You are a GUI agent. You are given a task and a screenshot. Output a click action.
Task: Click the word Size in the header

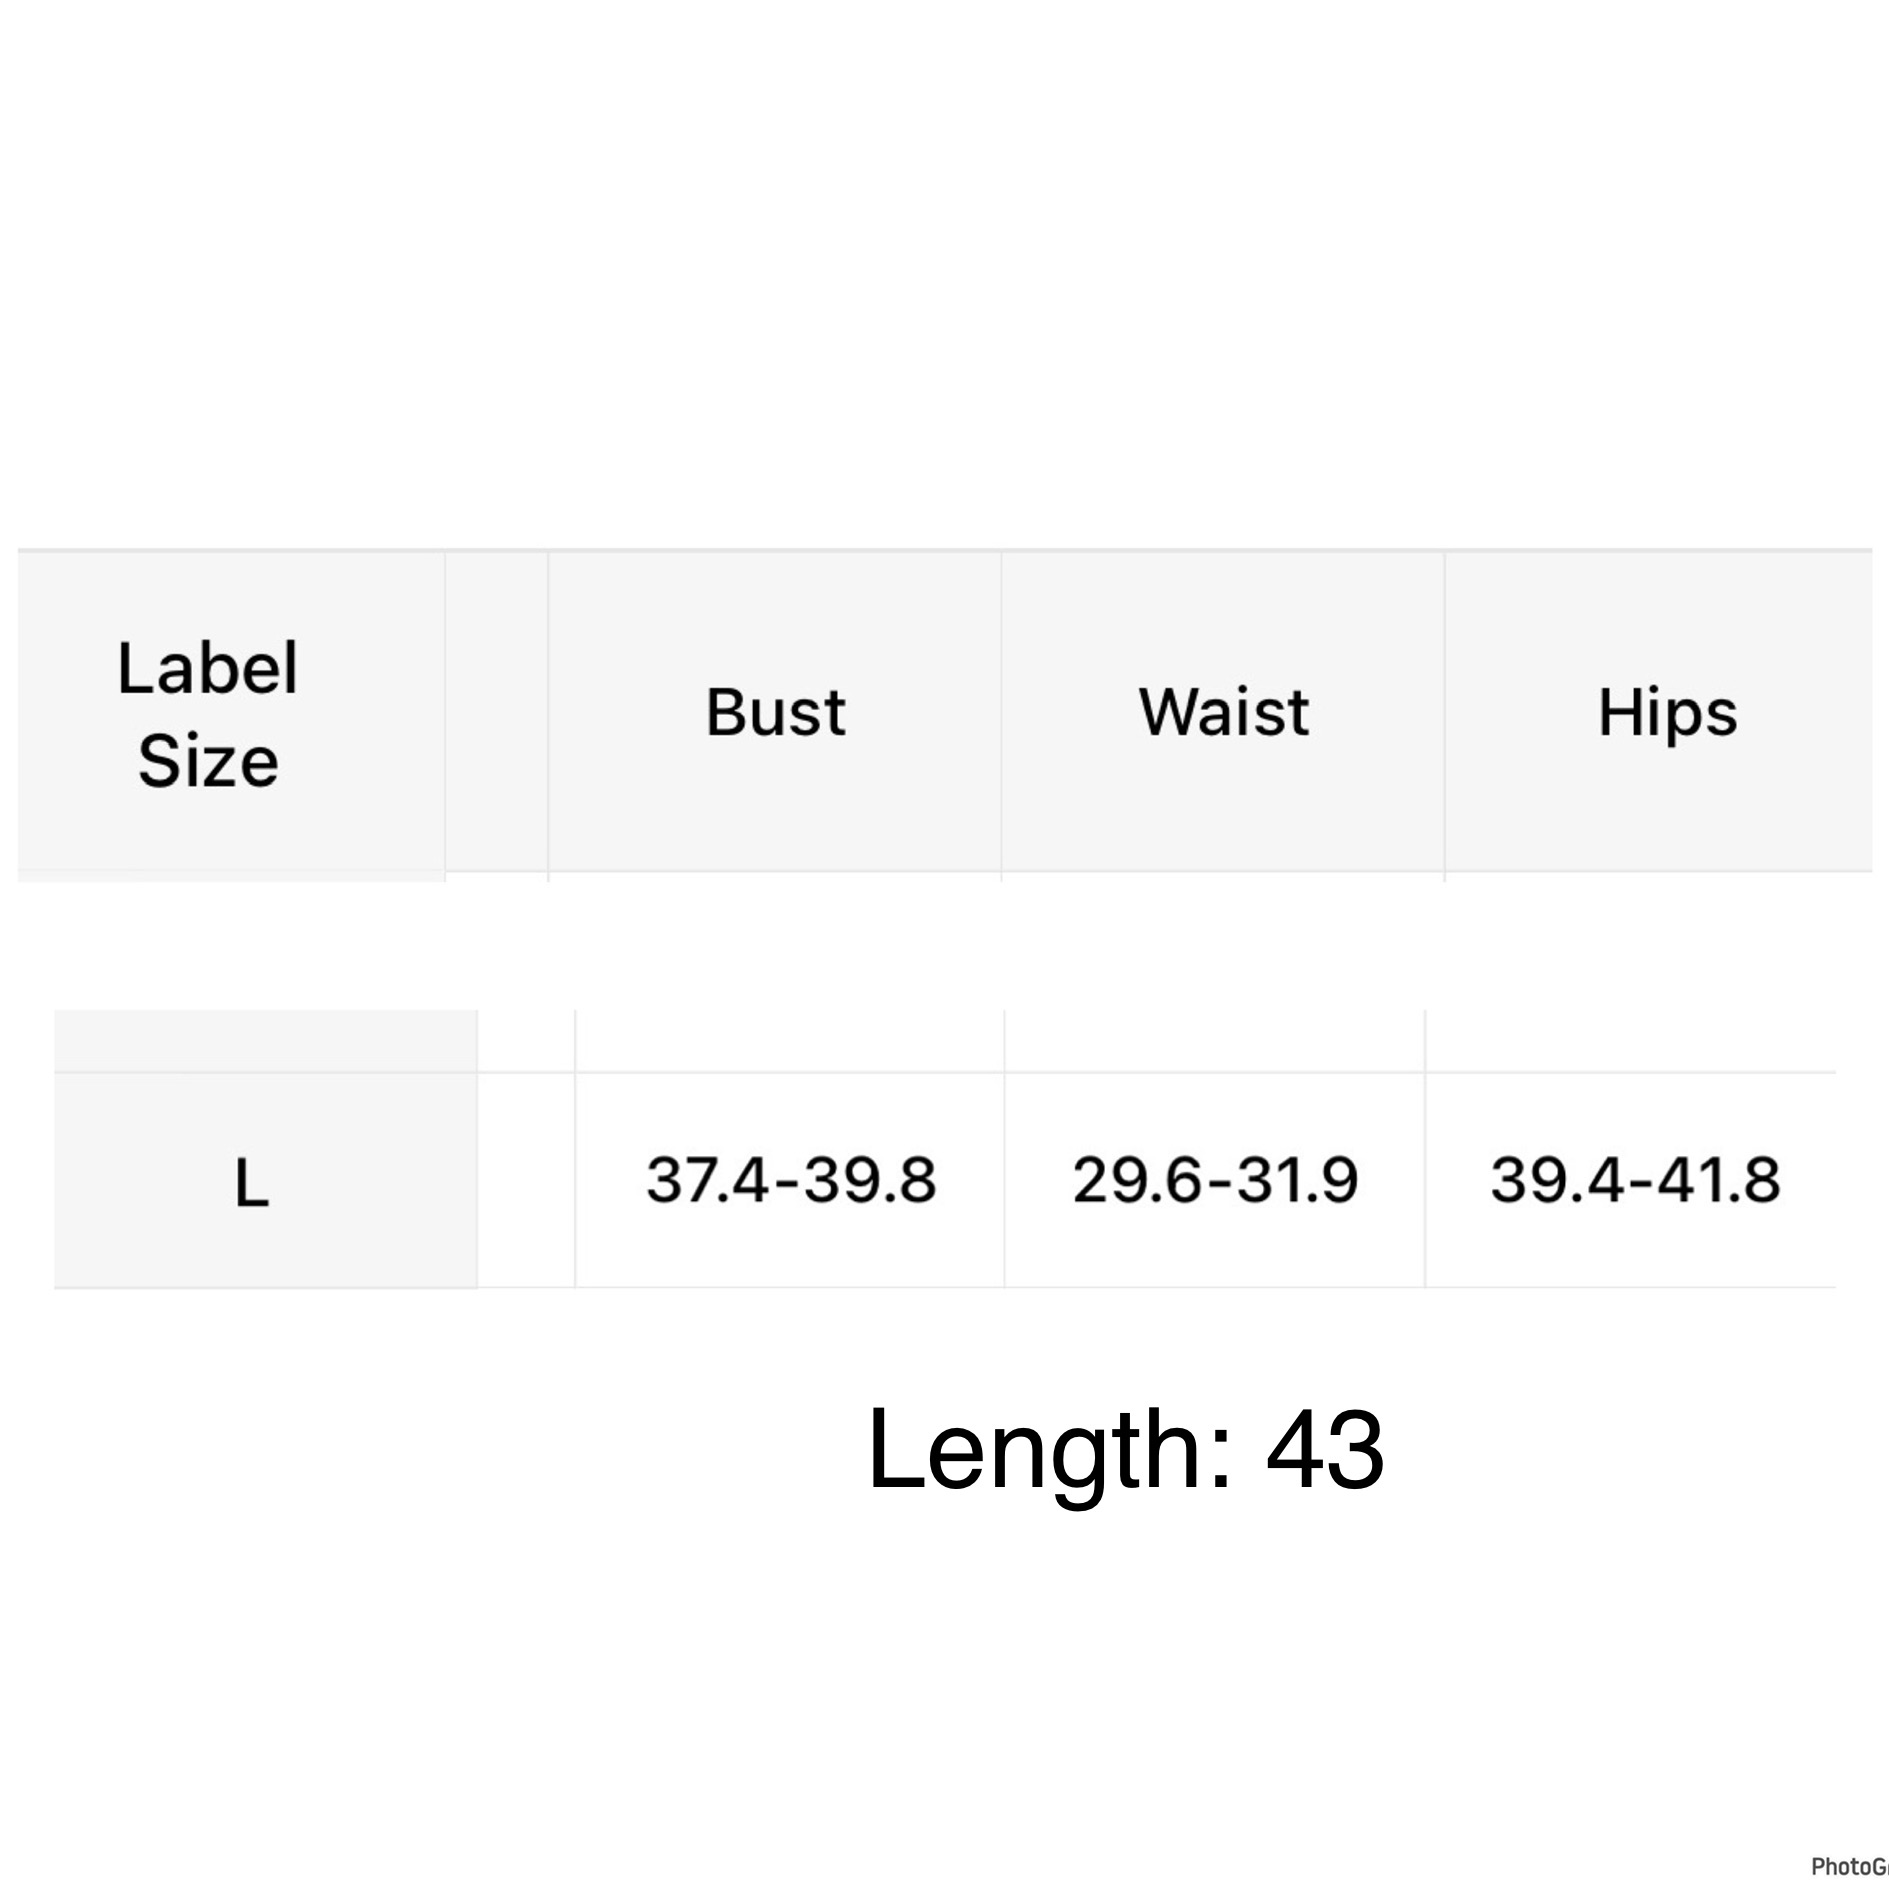(x=208, y=761)
